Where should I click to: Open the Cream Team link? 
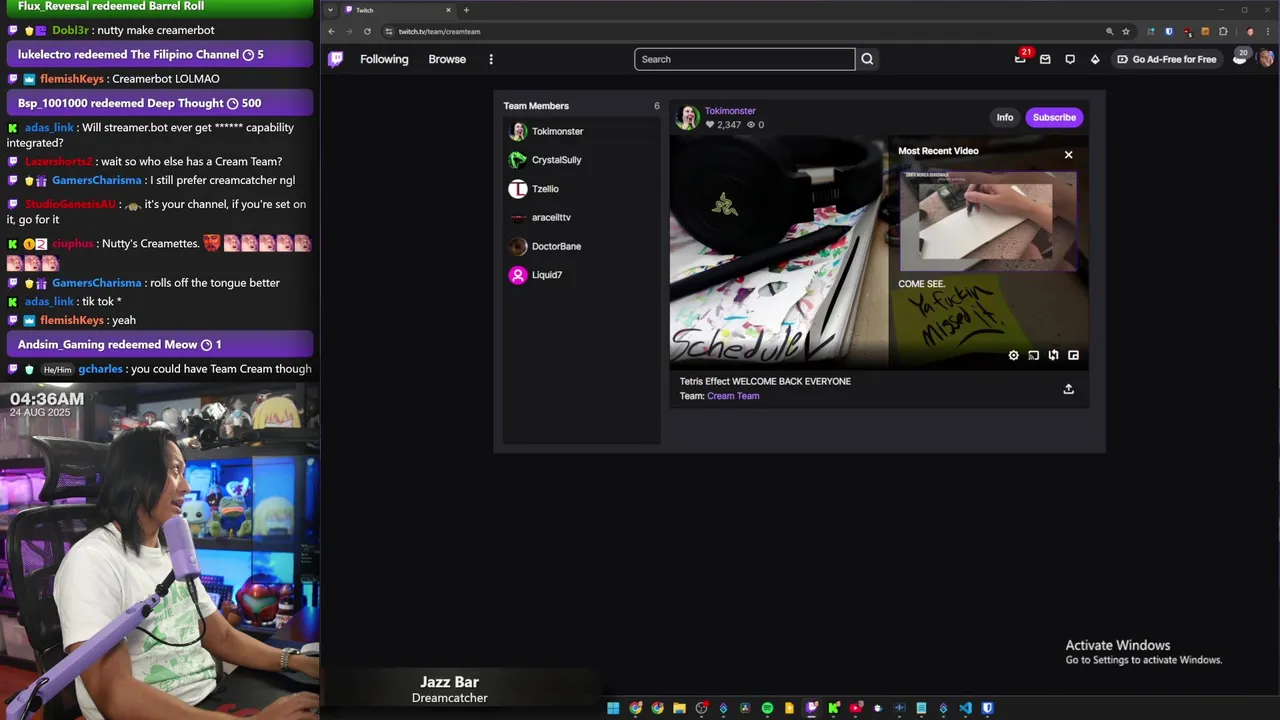coord(733,396)
